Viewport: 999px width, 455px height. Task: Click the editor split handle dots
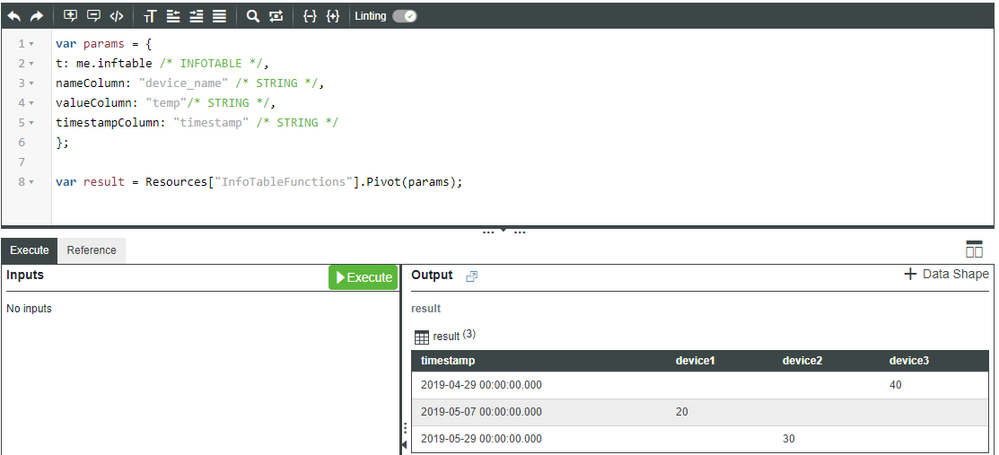(503, 231)
